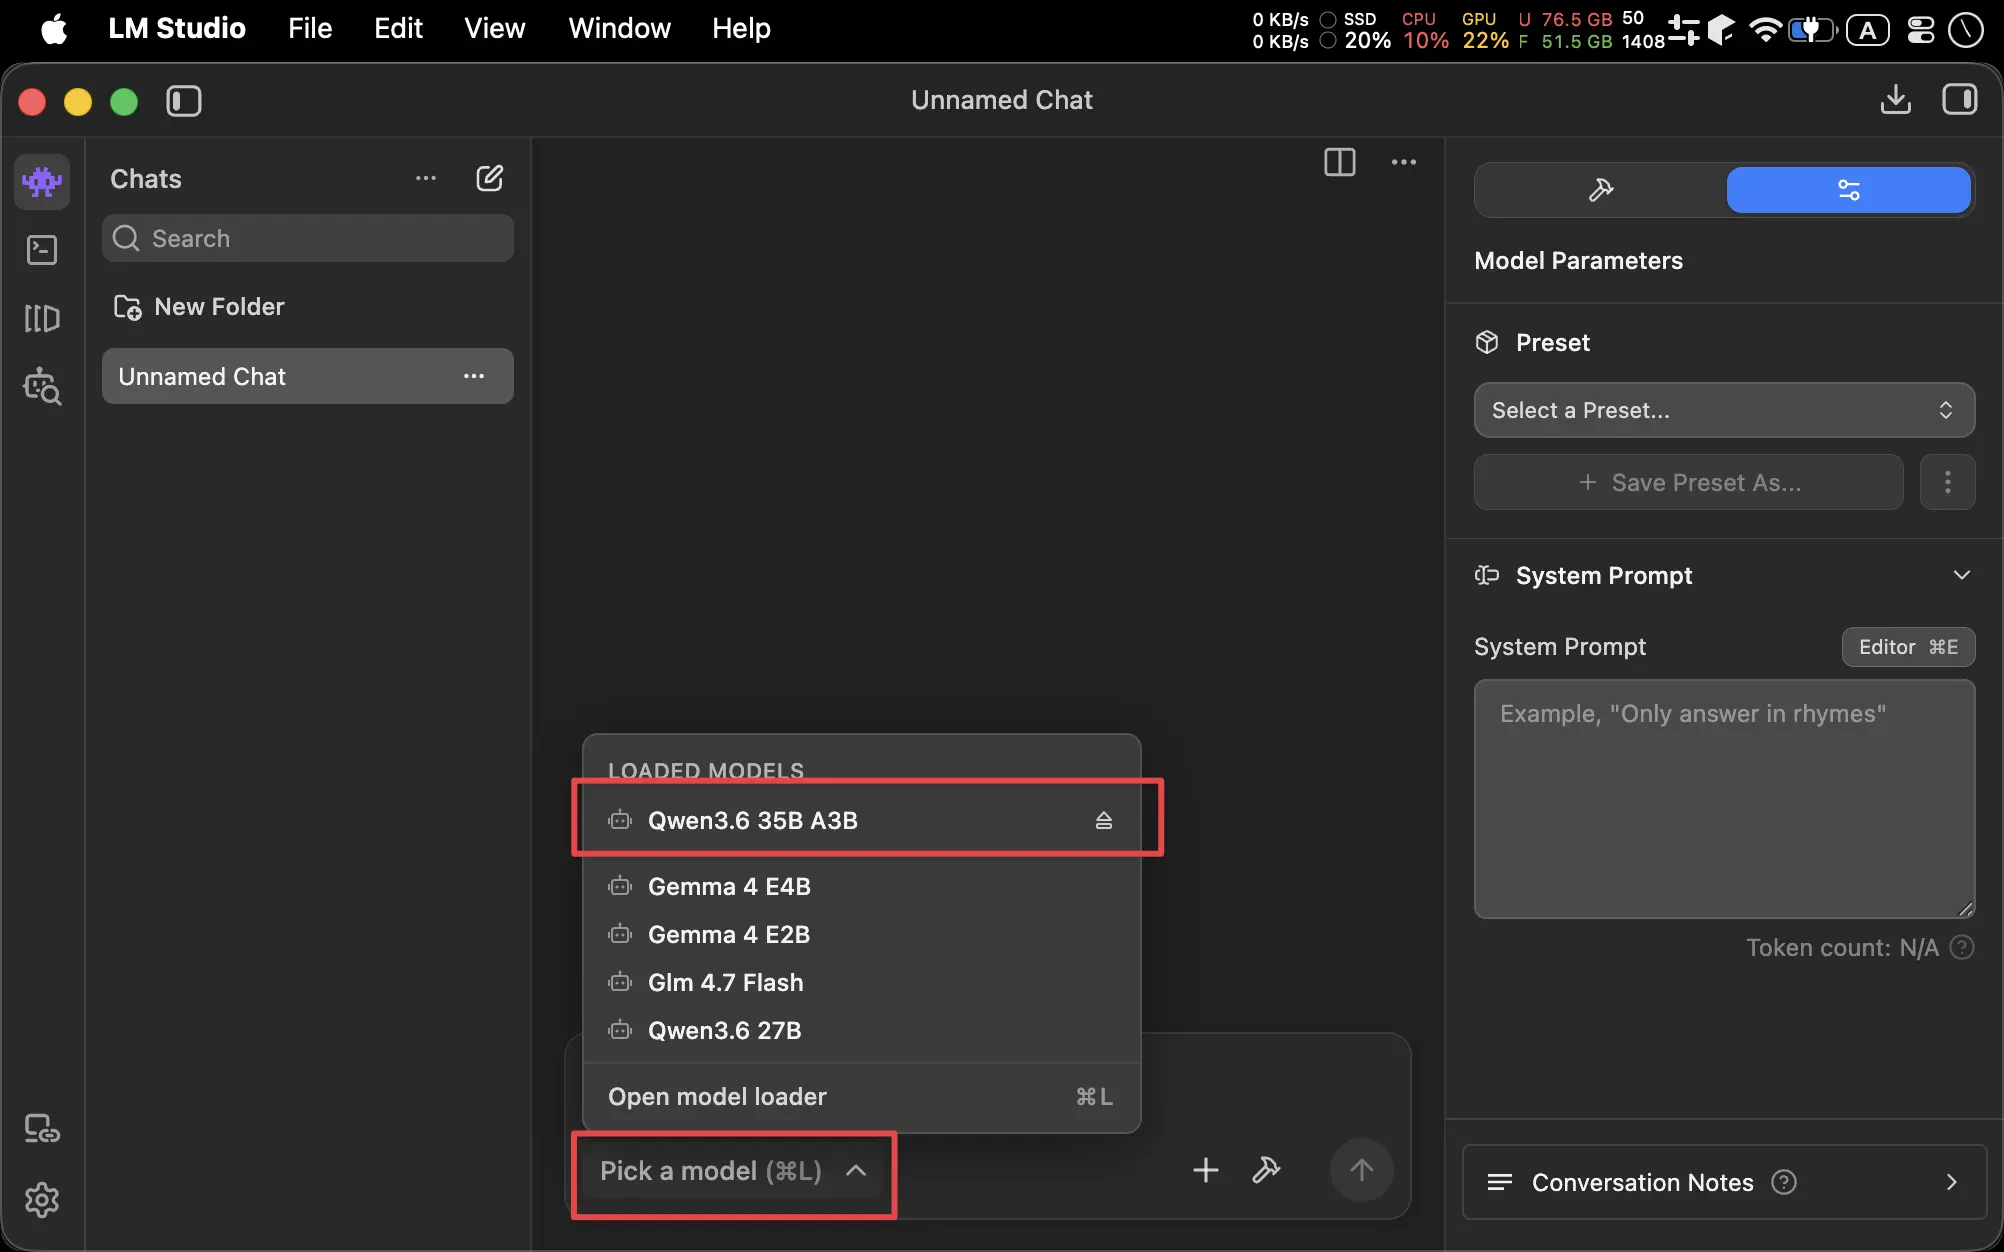Open the Wi-Fi status menu
Screen dimensions: 2004x1252
point(1765,30)
